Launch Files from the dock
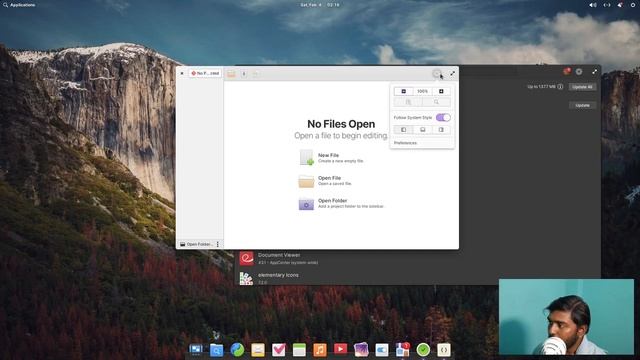The height and width of the screenshot is (360, 640). [x=216, y=350]
